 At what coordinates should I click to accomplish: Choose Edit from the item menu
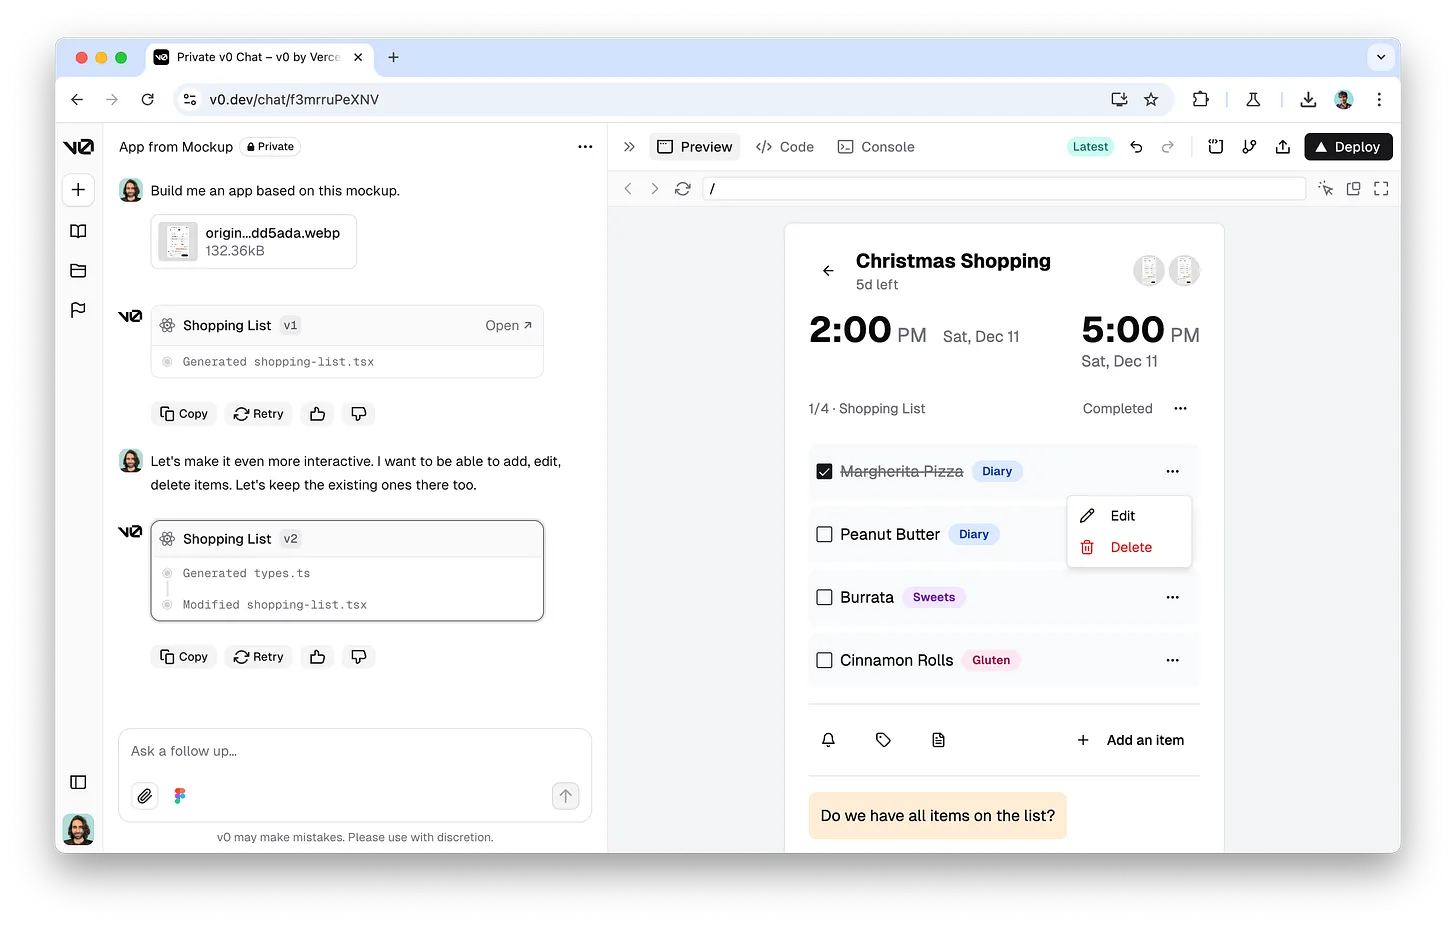(x=1129, y=516)
